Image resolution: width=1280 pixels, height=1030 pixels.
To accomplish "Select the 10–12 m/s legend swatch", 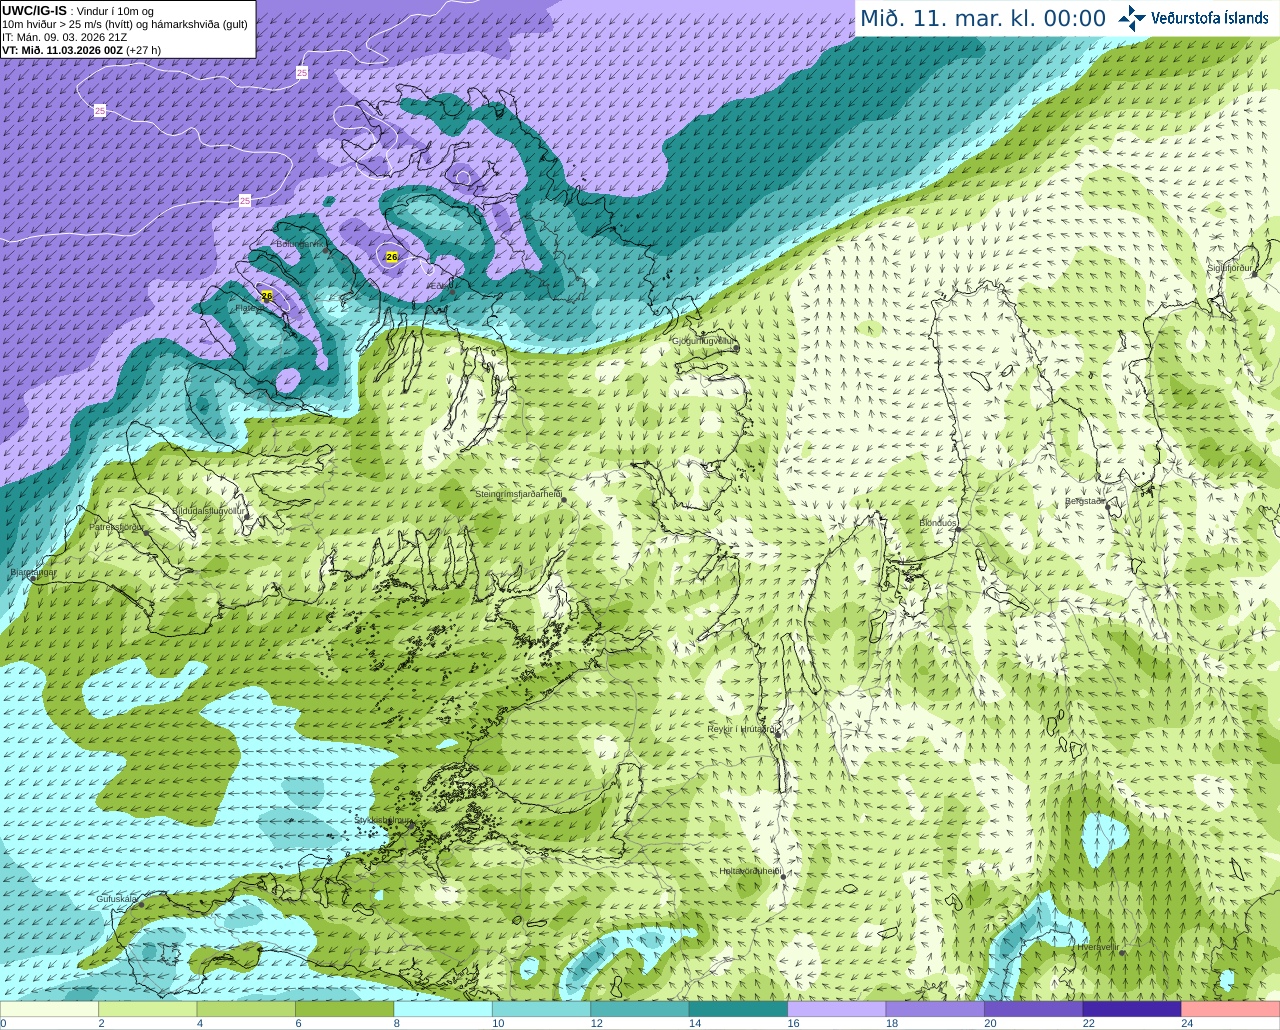I will point(541,1009).
